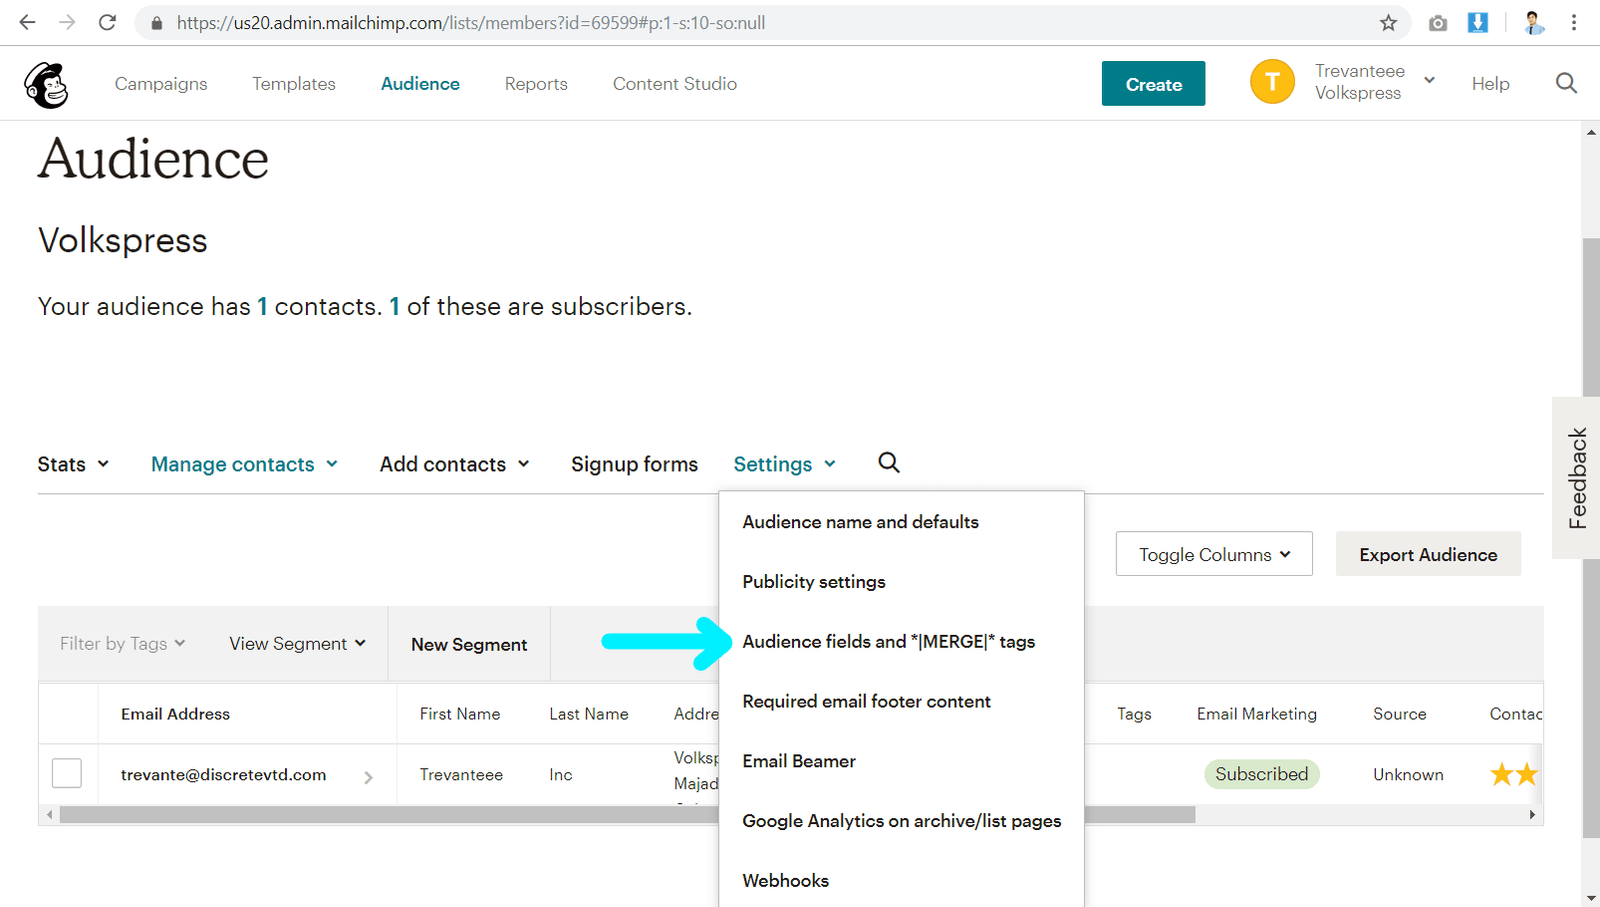1600x907 pixels.
Task: Click the Tags column header
Action: (x=1134, y=714)
